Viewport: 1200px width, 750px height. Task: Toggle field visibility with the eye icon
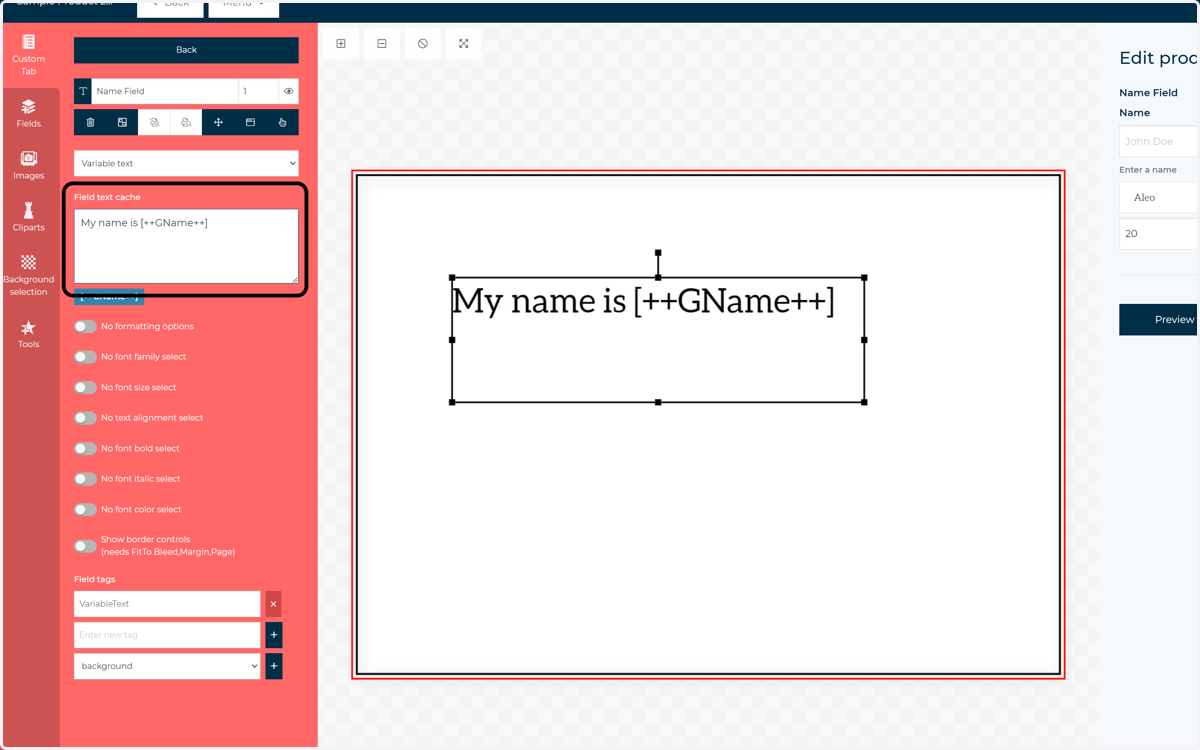pyautogui.click(x=289, y=91)
